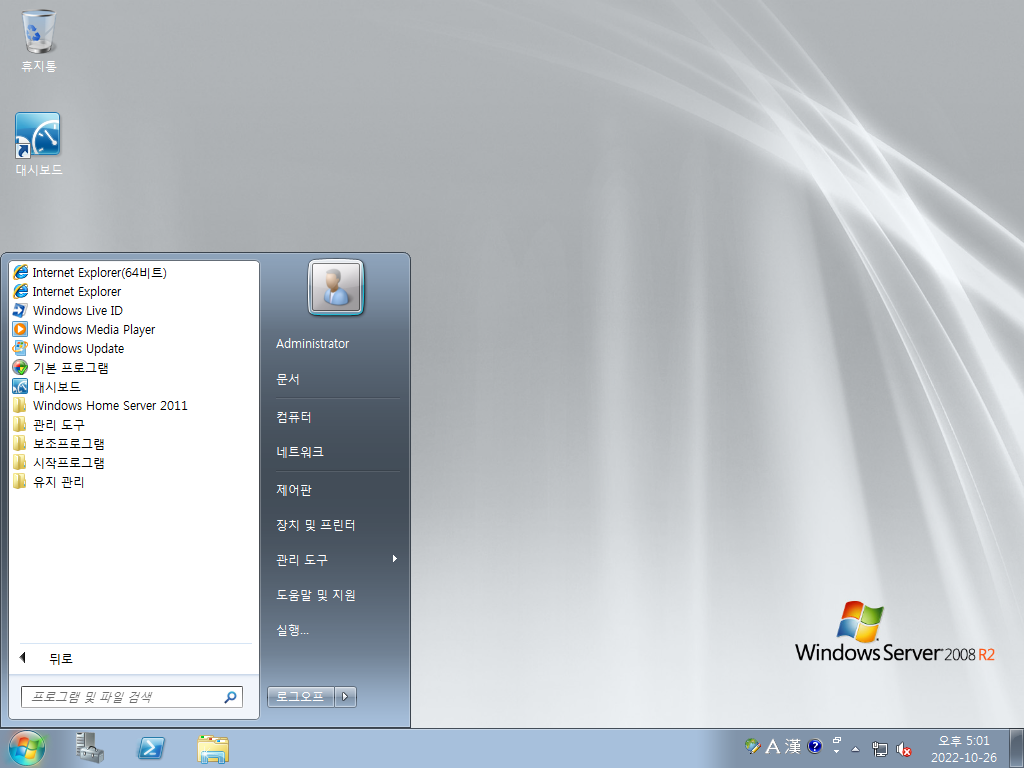Viewport: 1024px width, 768px height.
Task: Open Windows Explorer from the taskbar
Action: [213, 748]
